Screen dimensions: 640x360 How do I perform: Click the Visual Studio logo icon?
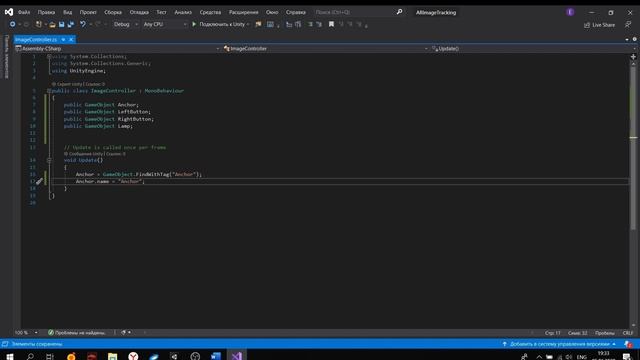click(9, 12)
